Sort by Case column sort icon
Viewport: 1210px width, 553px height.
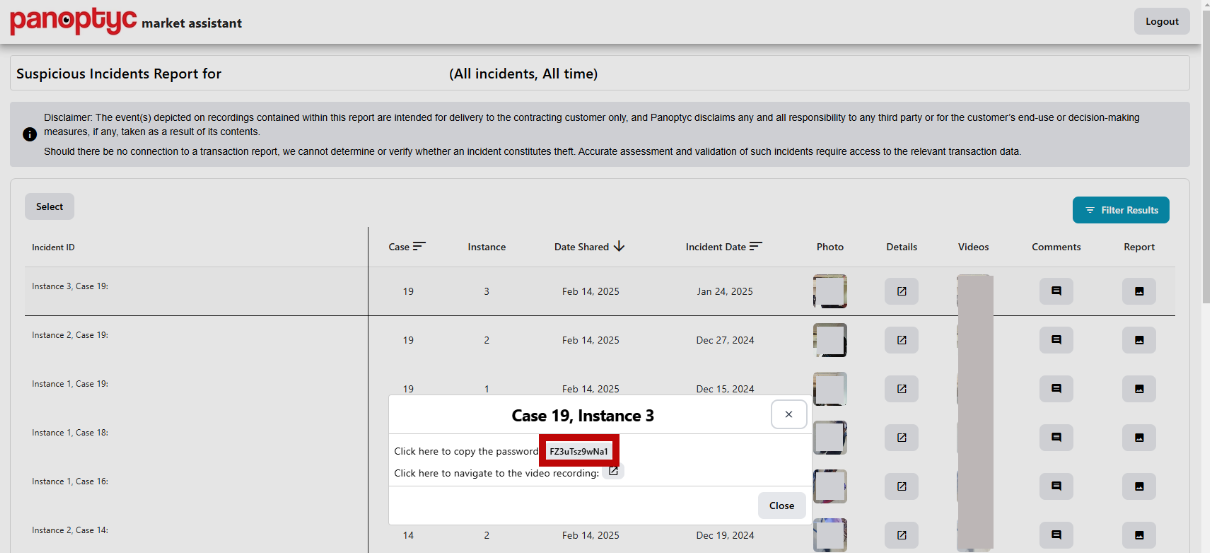click(420, 246)
